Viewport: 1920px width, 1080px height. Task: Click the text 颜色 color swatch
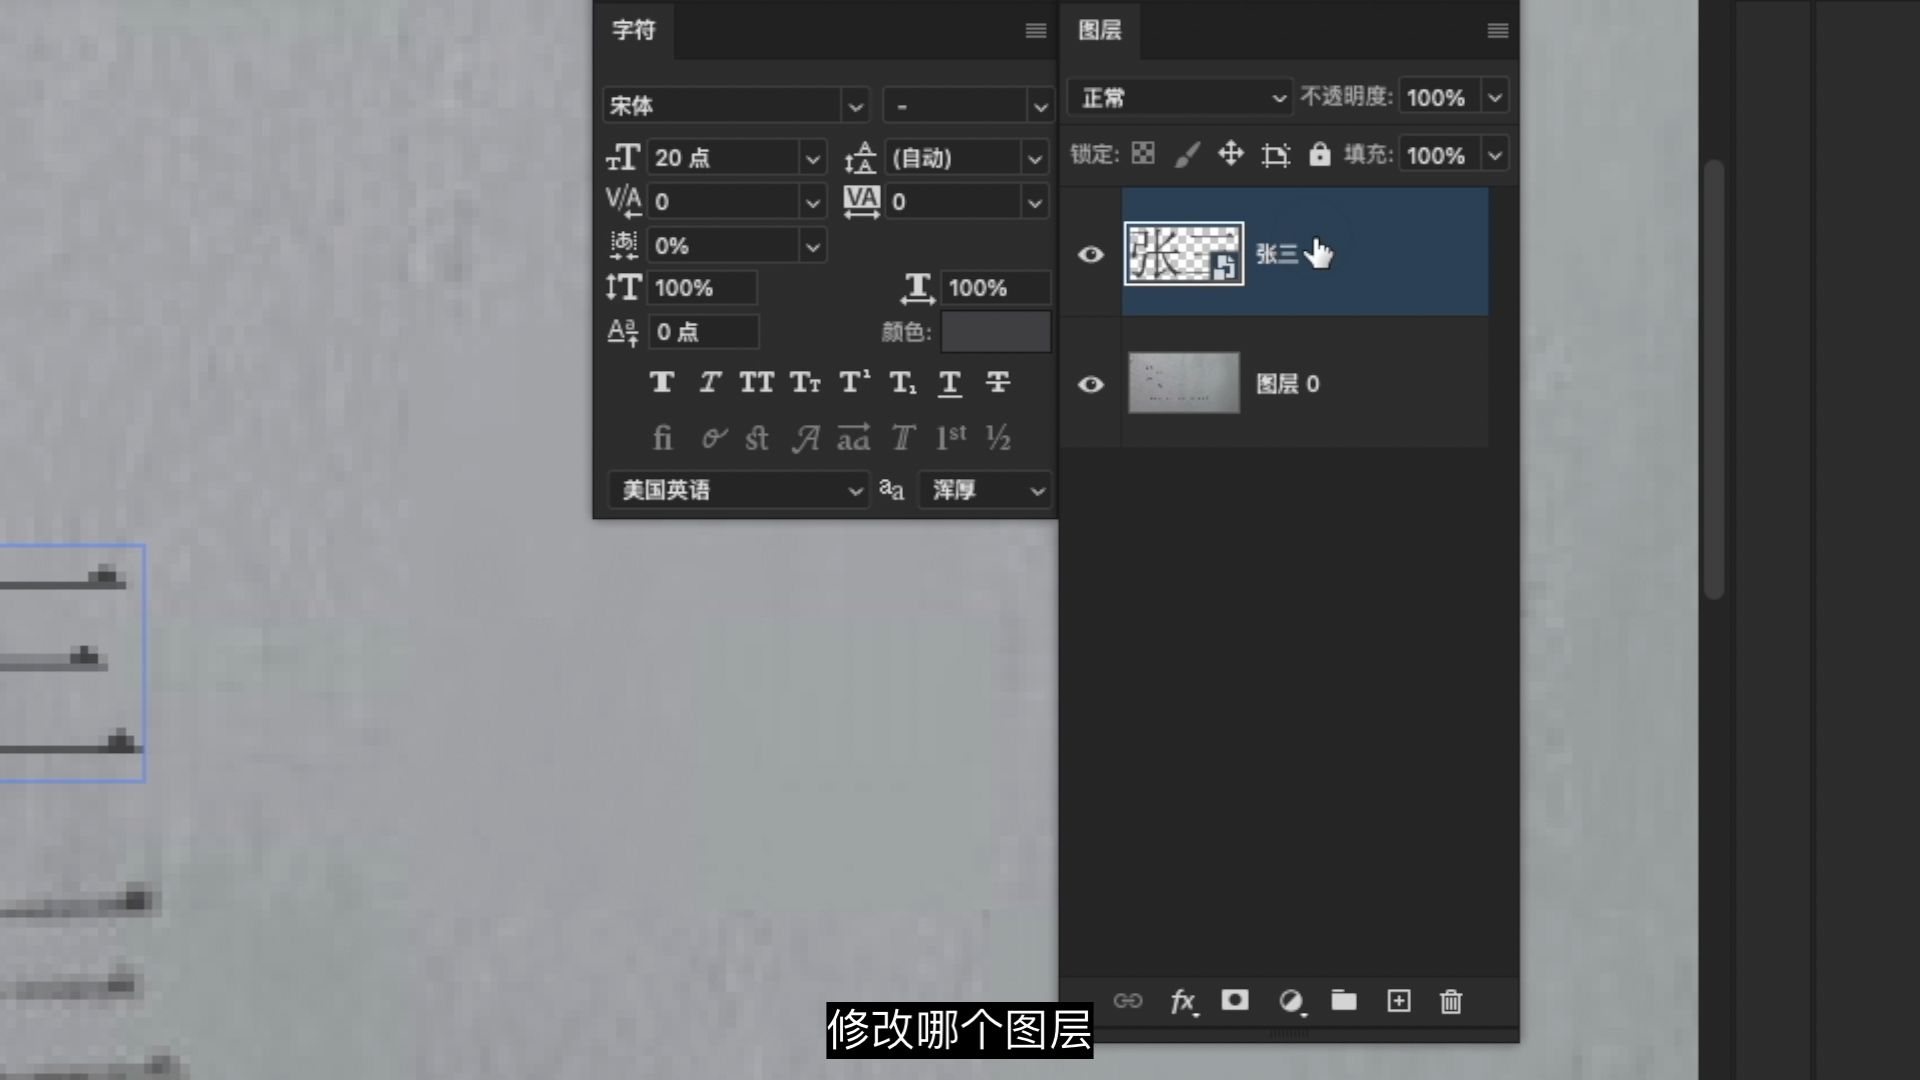coord(995,332)
